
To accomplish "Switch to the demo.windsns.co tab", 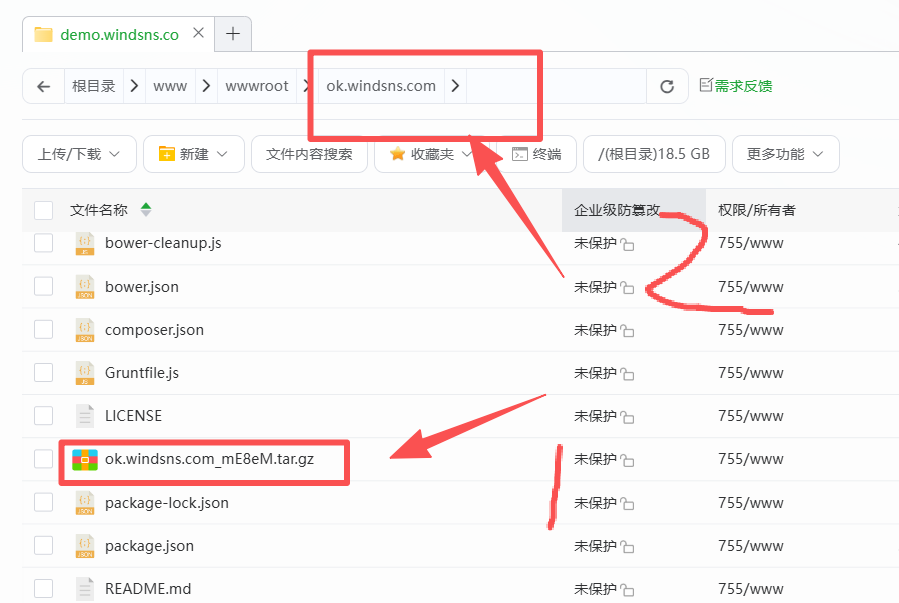I will 118,34.
